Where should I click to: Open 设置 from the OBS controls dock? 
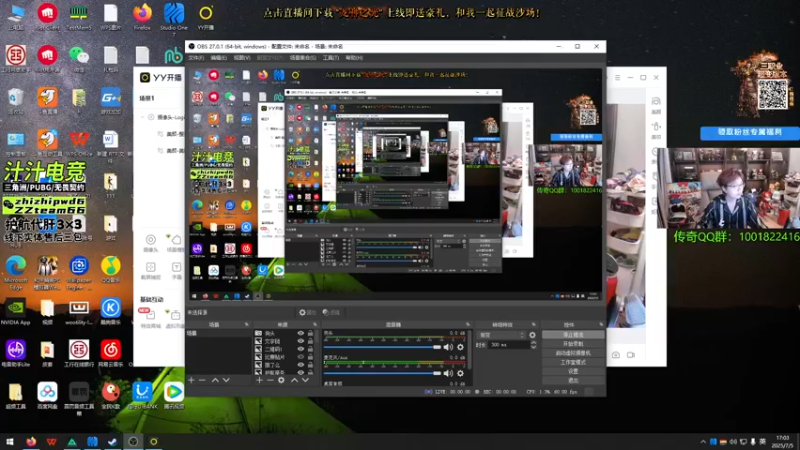573,371
